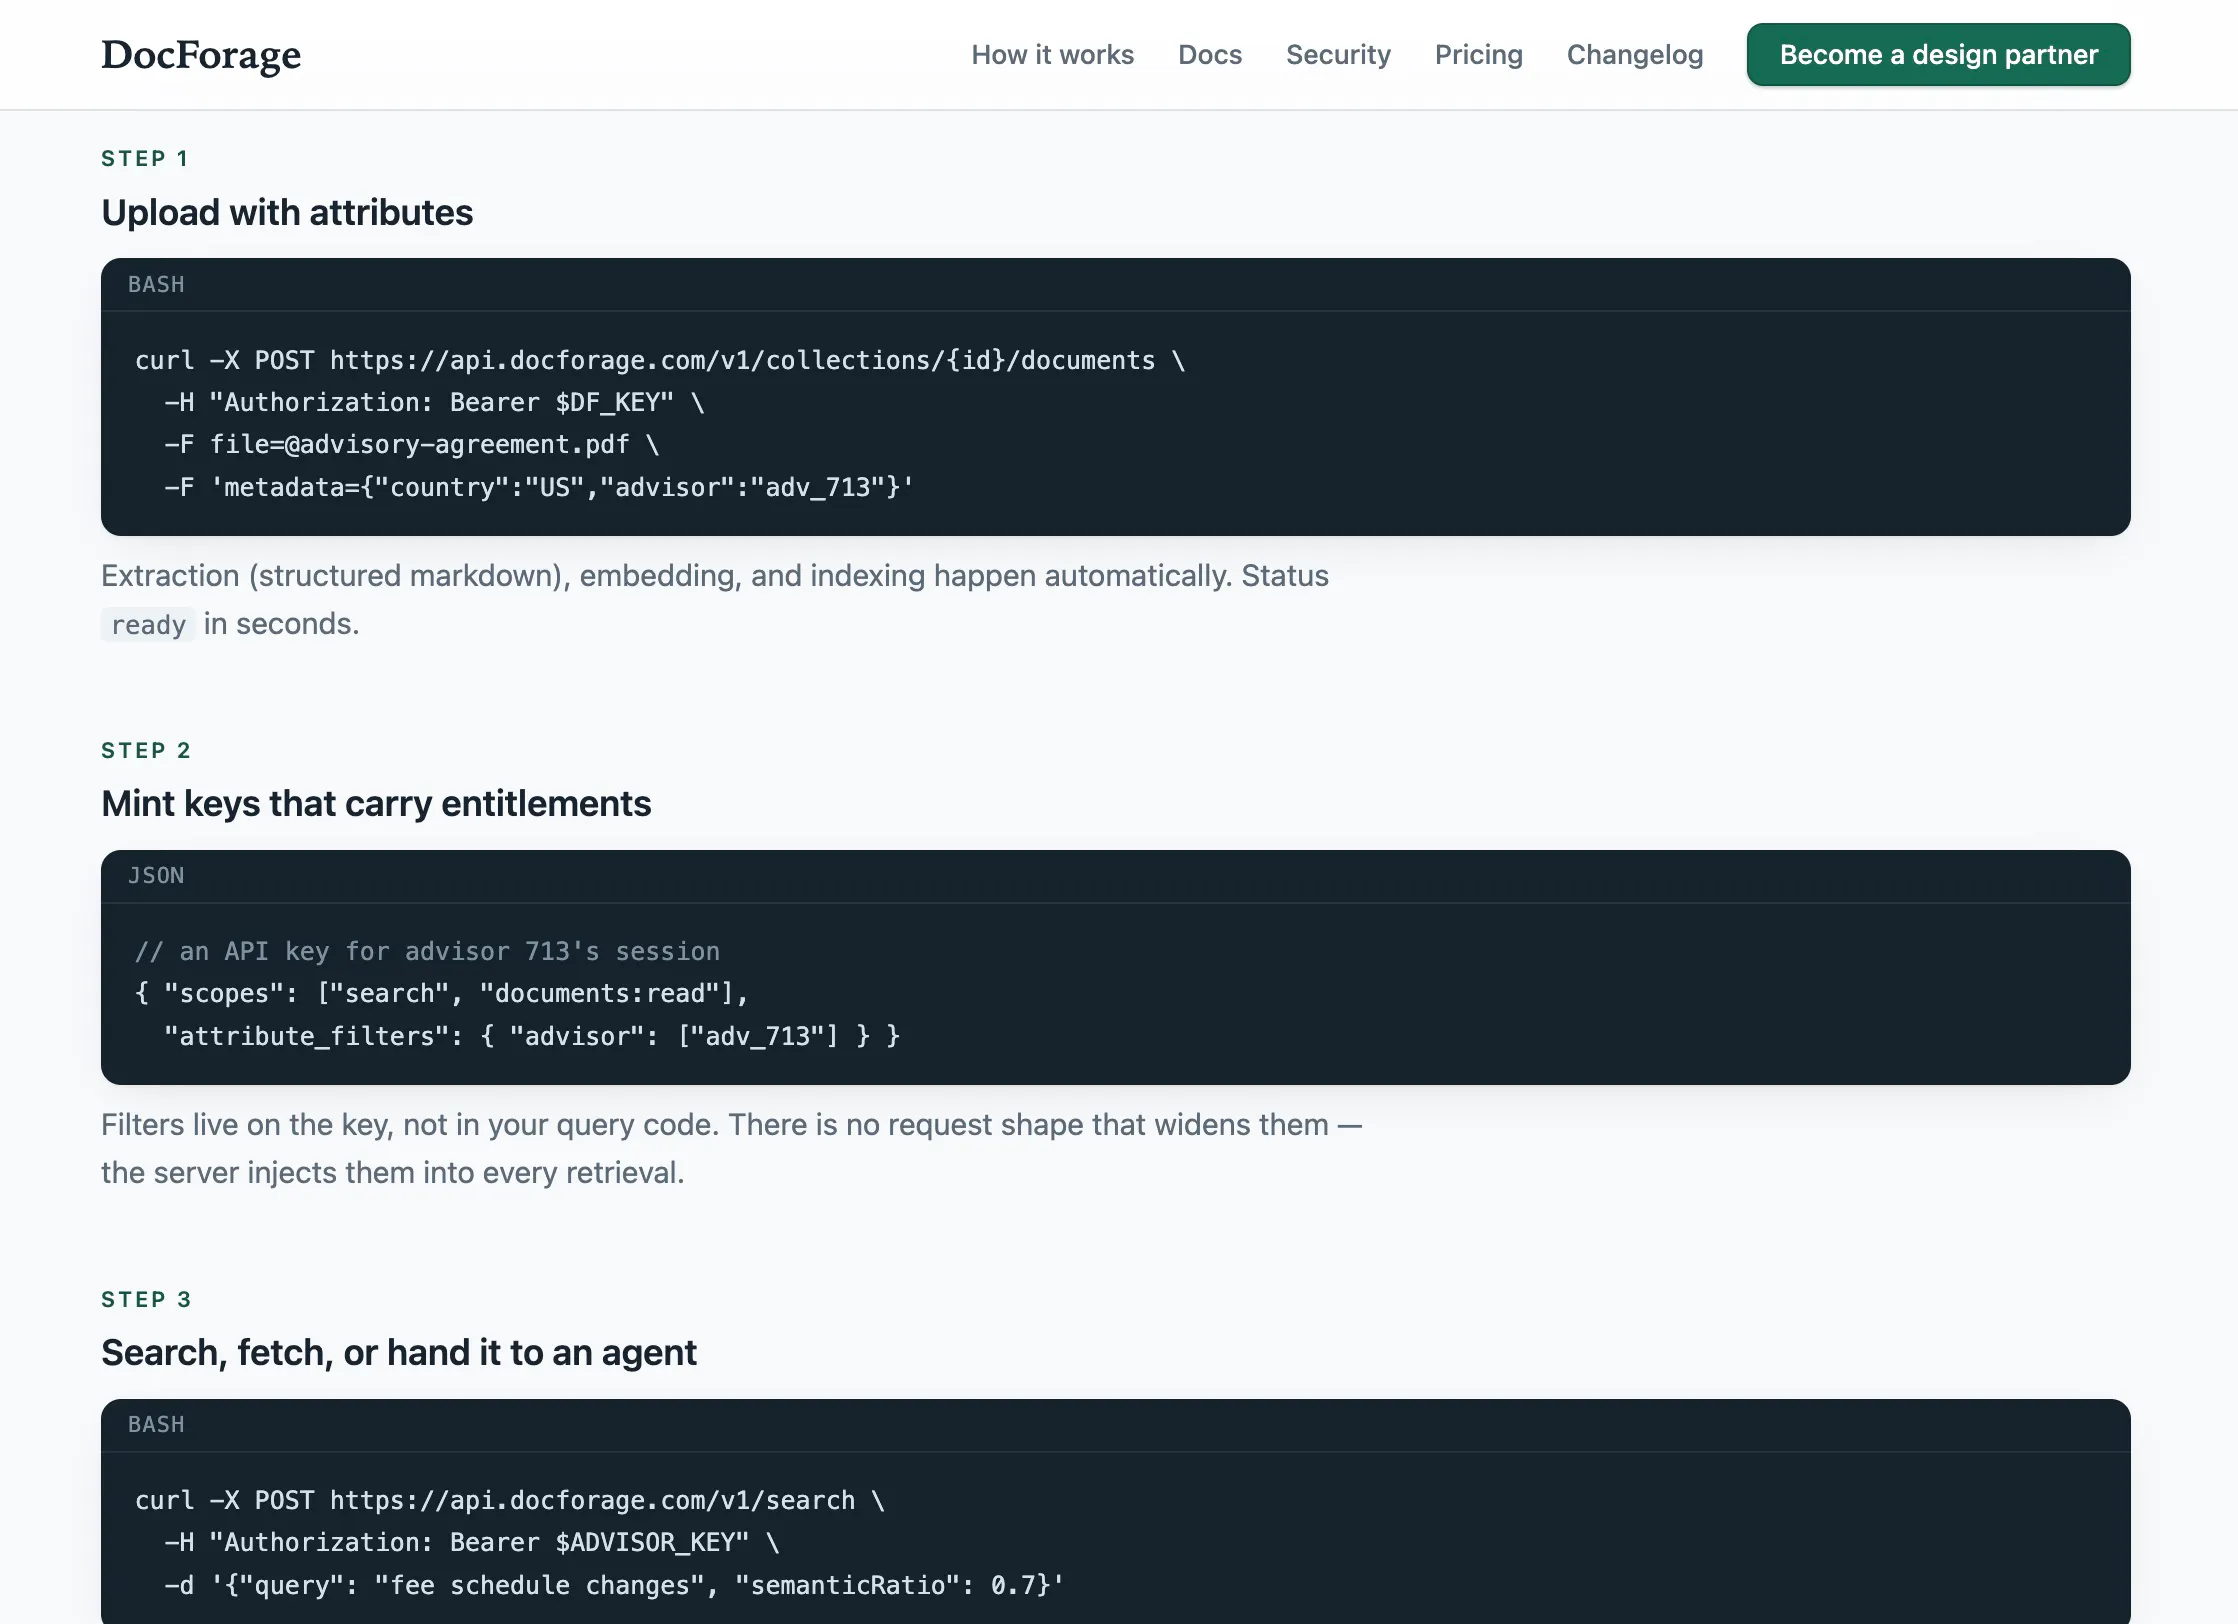Click the JSON code block label
The height and width of the screenshot is (1624, 2238).
tap(156, 876)
